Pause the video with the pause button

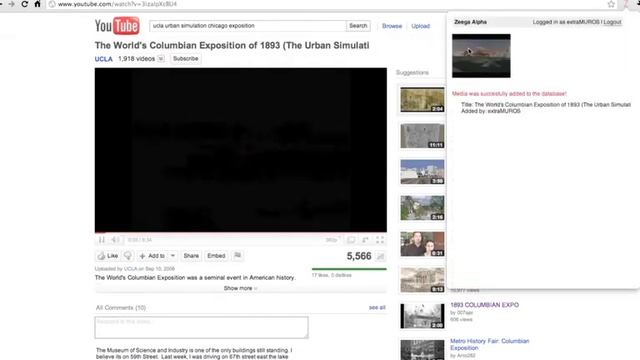tap(102, 240)
